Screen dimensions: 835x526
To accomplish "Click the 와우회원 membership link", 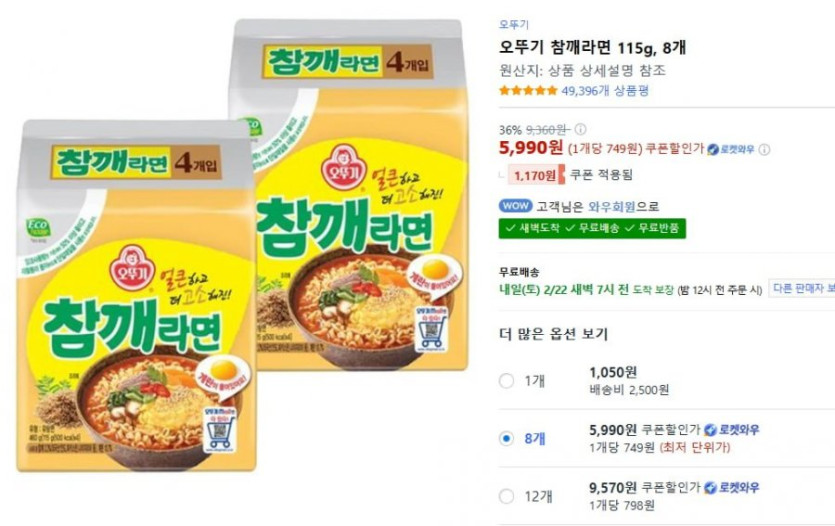I will click(x=612, y=207).
